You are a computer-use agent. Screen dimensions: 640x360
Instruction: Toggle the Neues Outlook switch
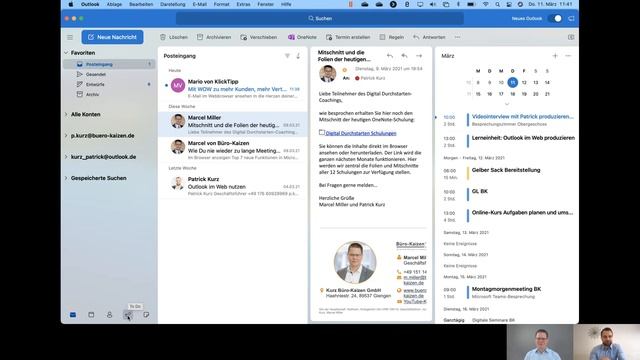pyautogui.click(x=555, y=18)
